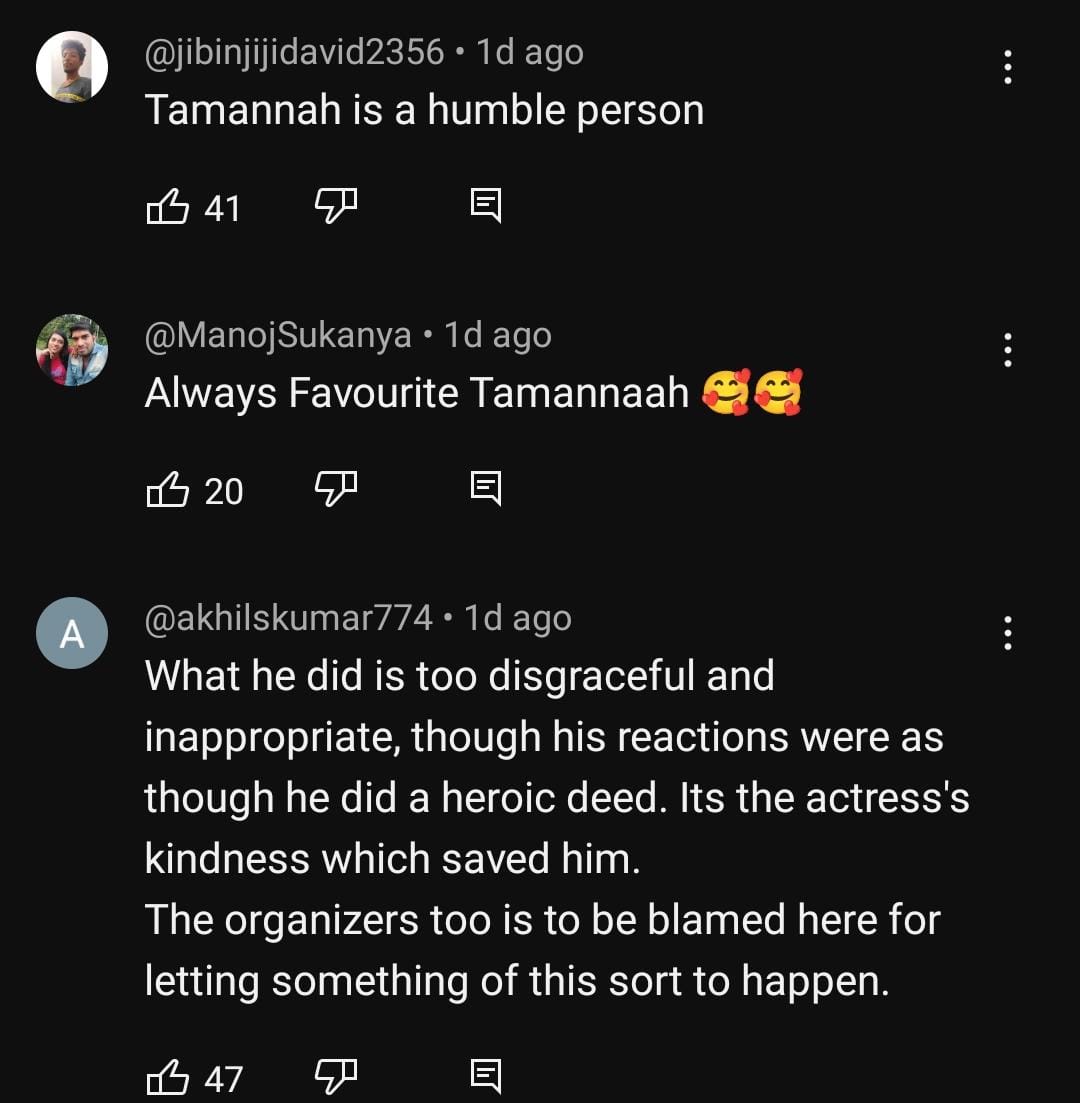The height and width of the screenshot is (1103, 1080).
Task: Like the comment by @jibinjijidavid2356
Action: pos(168,208)
